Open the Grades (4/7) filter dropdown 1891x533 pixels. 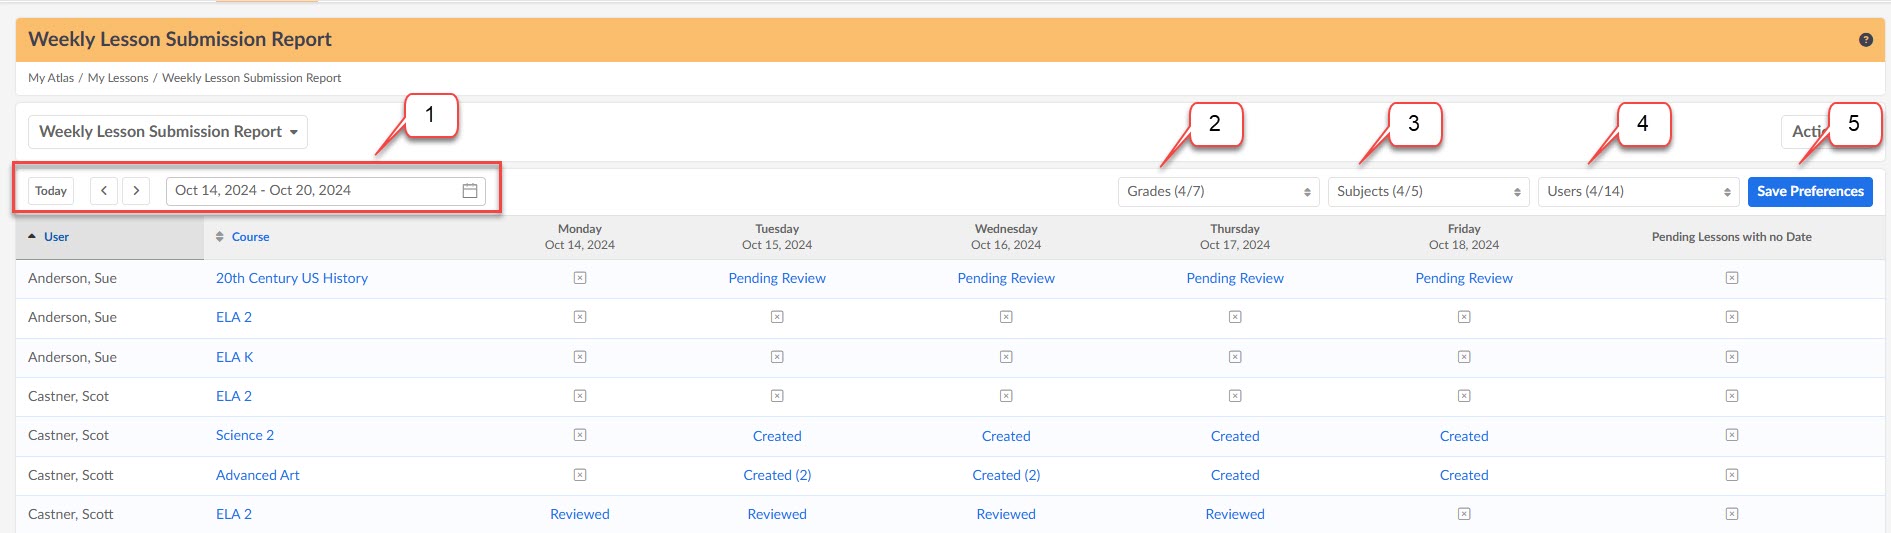[x=1218, y=191]
